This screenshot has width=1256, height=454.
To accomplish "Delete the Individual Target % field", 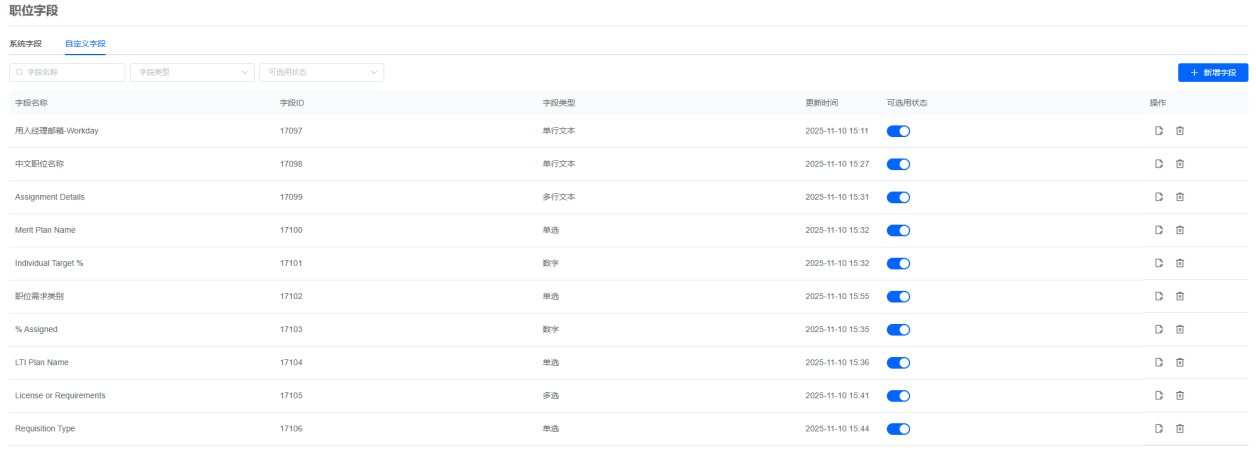I will click(x=1180, y=263).
